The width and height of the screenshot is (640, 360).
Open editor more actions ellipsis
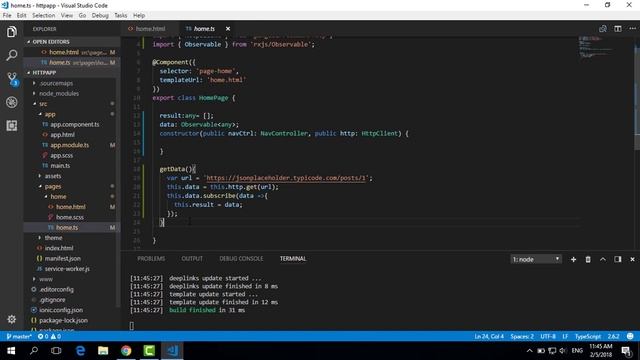632,29
